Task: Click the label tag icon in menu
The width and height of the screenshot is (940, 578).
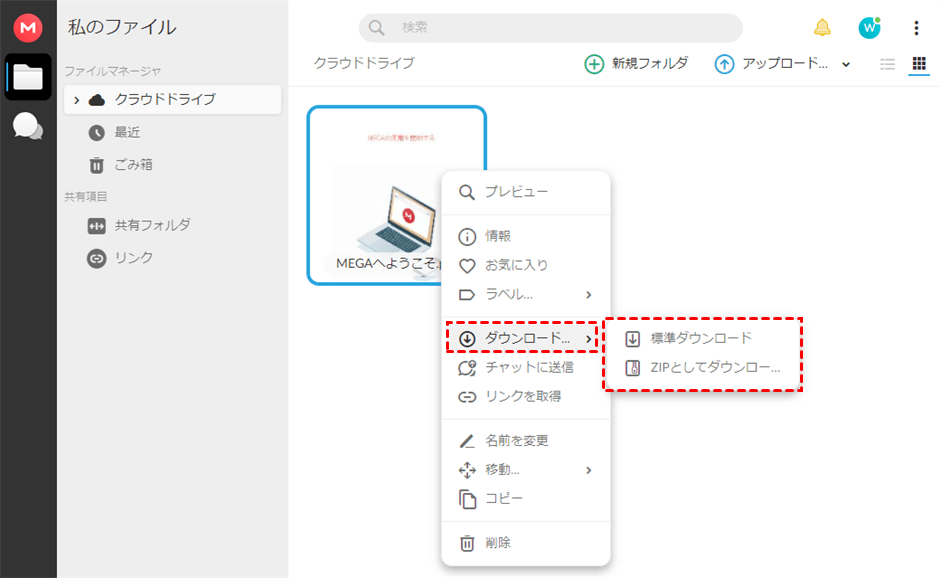Action: [x=466, y=295]
